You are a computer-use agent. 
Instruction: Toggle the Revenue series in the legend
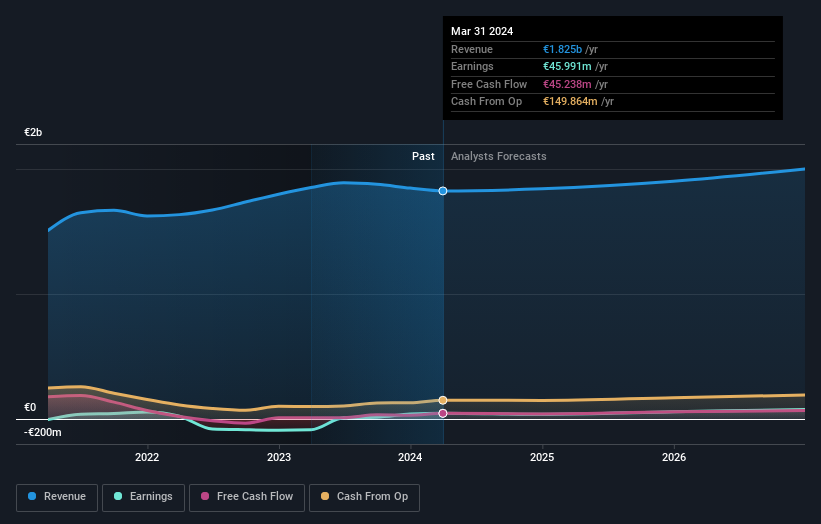(57, 497)
